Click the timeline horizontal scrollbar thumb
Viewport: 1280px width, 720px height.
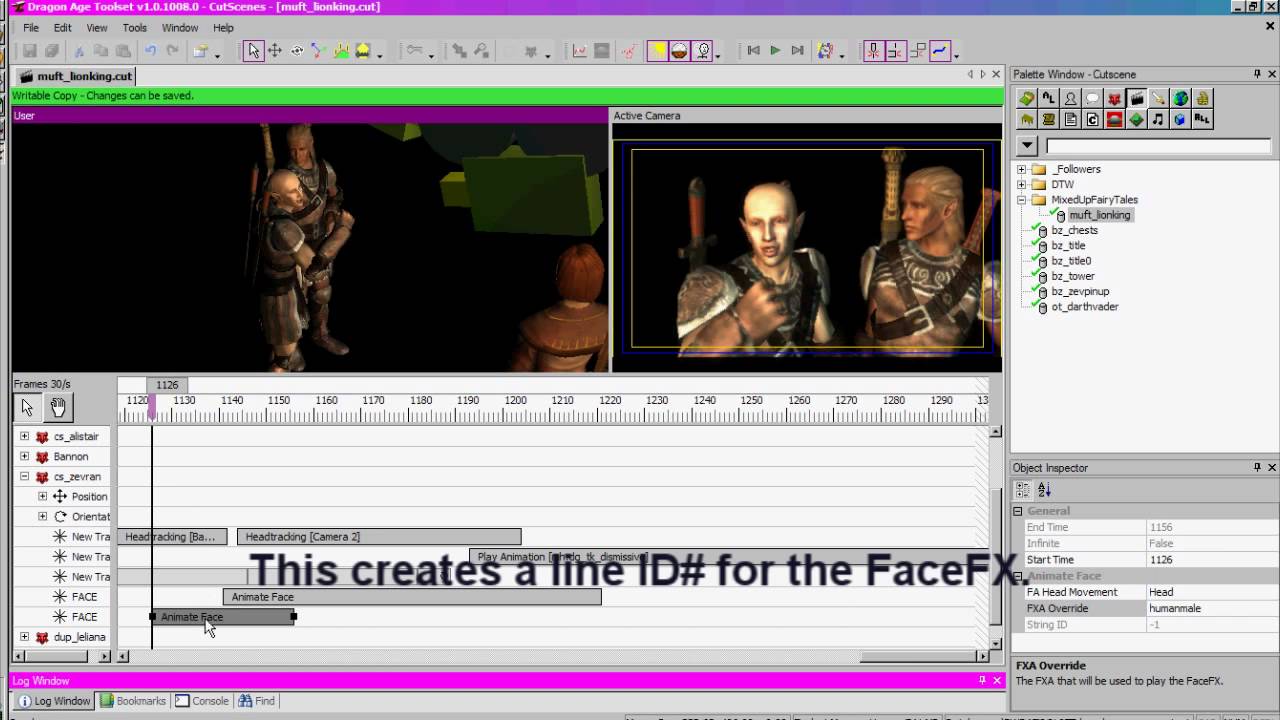pyautogui.click(x=919, y=657)
